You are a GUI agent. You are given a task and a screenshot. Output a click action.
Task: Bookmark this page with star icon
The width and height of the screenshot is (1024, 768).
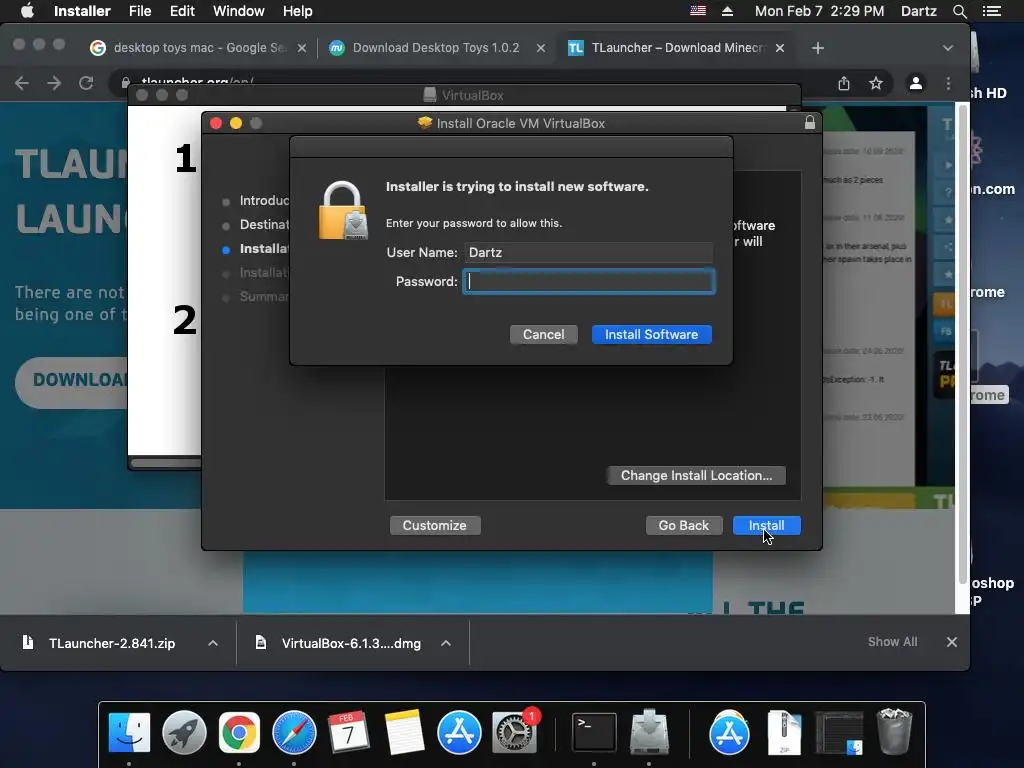click(x=876, y=83)
